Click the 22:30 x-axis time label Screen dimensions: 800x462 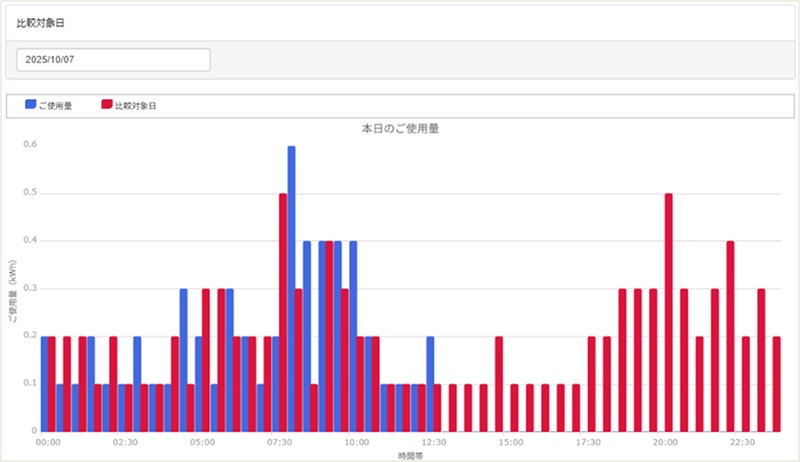point(741,441)
